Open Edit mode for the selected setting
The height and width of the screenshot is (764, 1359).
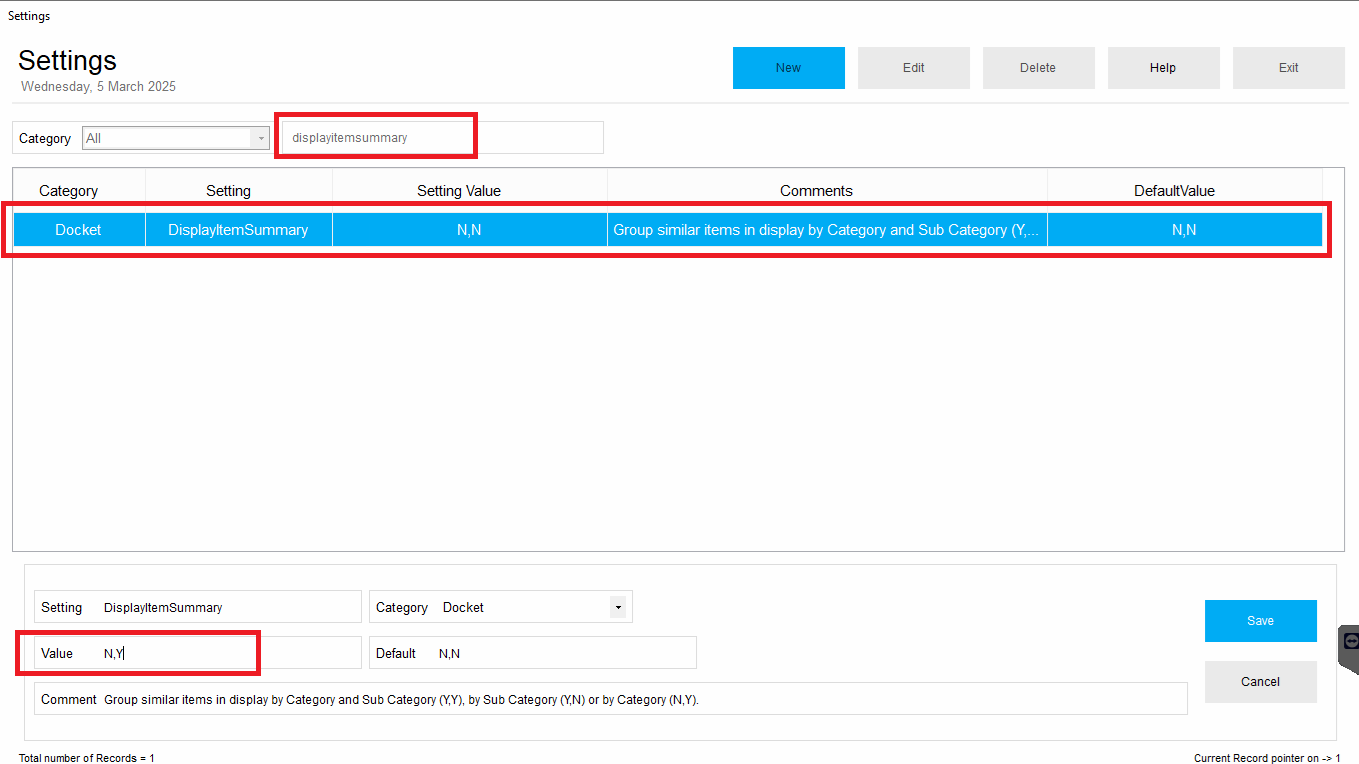coord(913,68)
